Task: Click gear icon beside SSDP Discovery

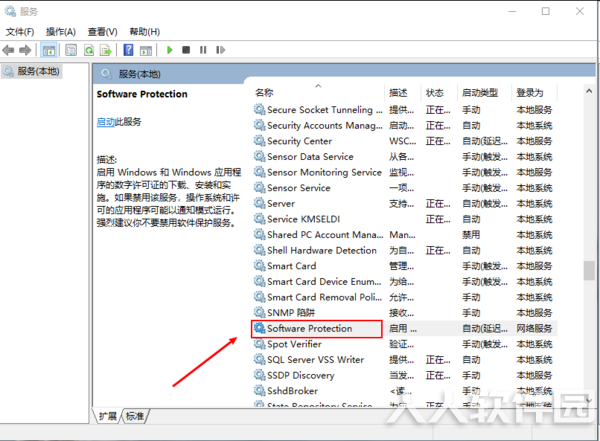Action: pyautogui.click(x=259, y=375)
